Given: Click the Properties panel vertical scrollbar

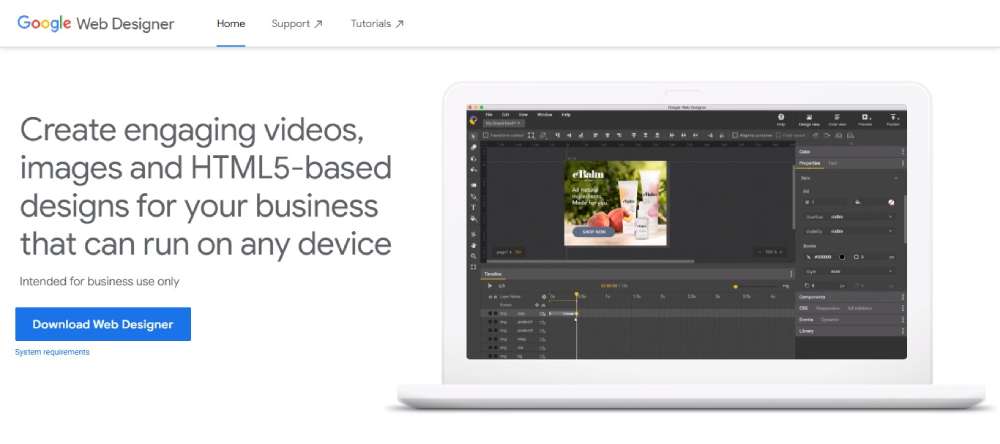Looking at the screenshot, I should point(905,217).
